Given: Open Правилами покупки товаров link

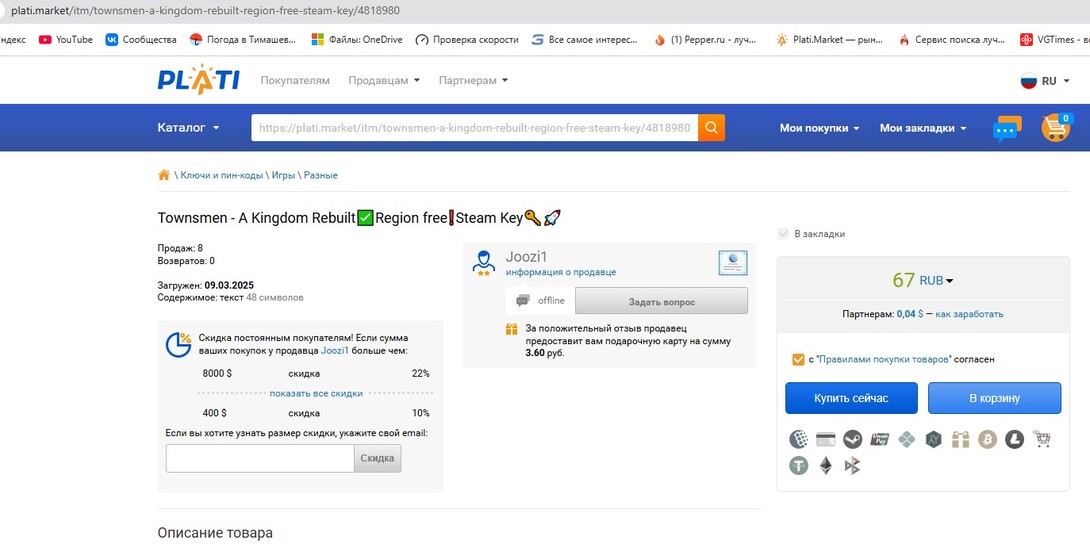Looking at the screenshot, I should point(885,359).
